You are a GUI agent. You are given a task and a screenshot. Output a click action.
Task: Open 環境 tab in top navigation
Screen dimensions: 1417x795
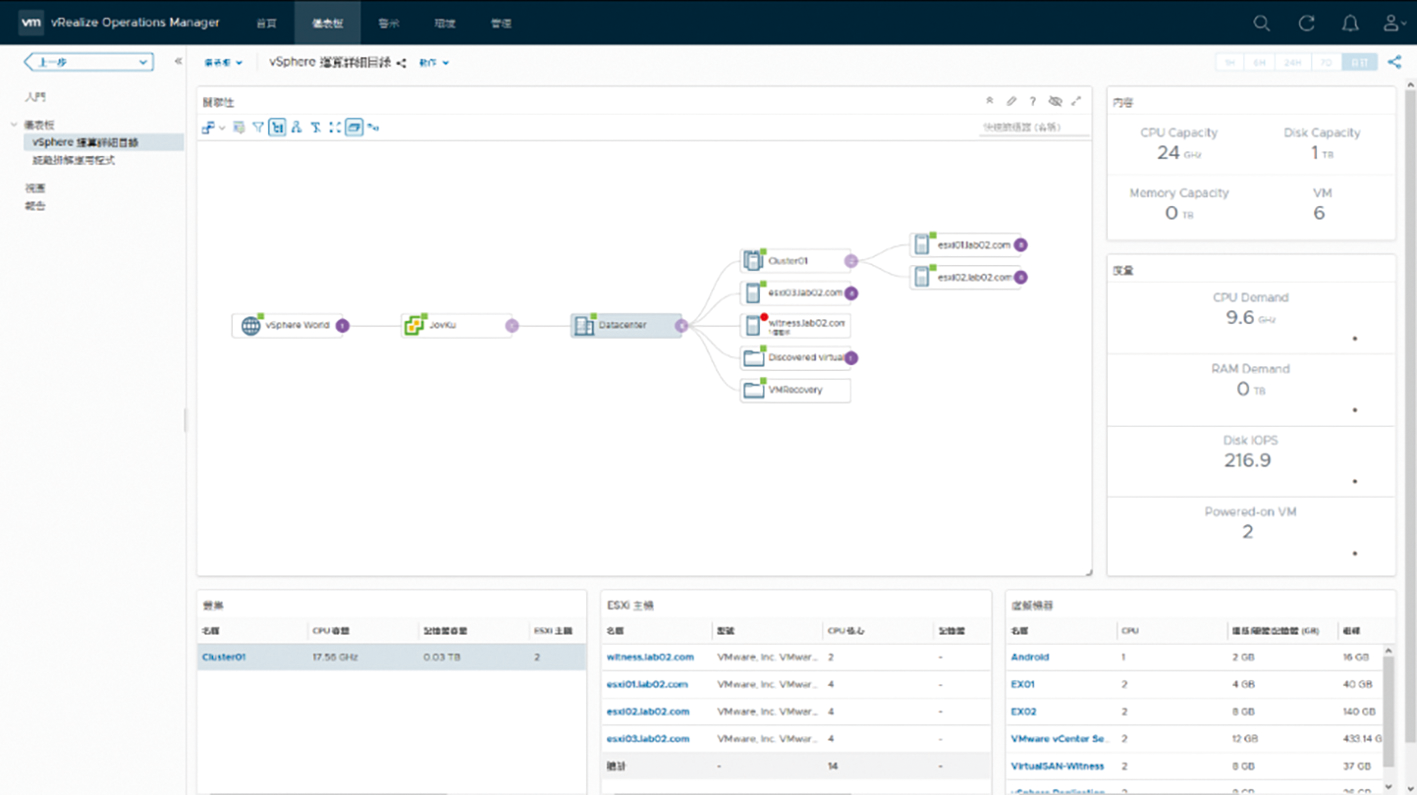(x=444, y=23)
